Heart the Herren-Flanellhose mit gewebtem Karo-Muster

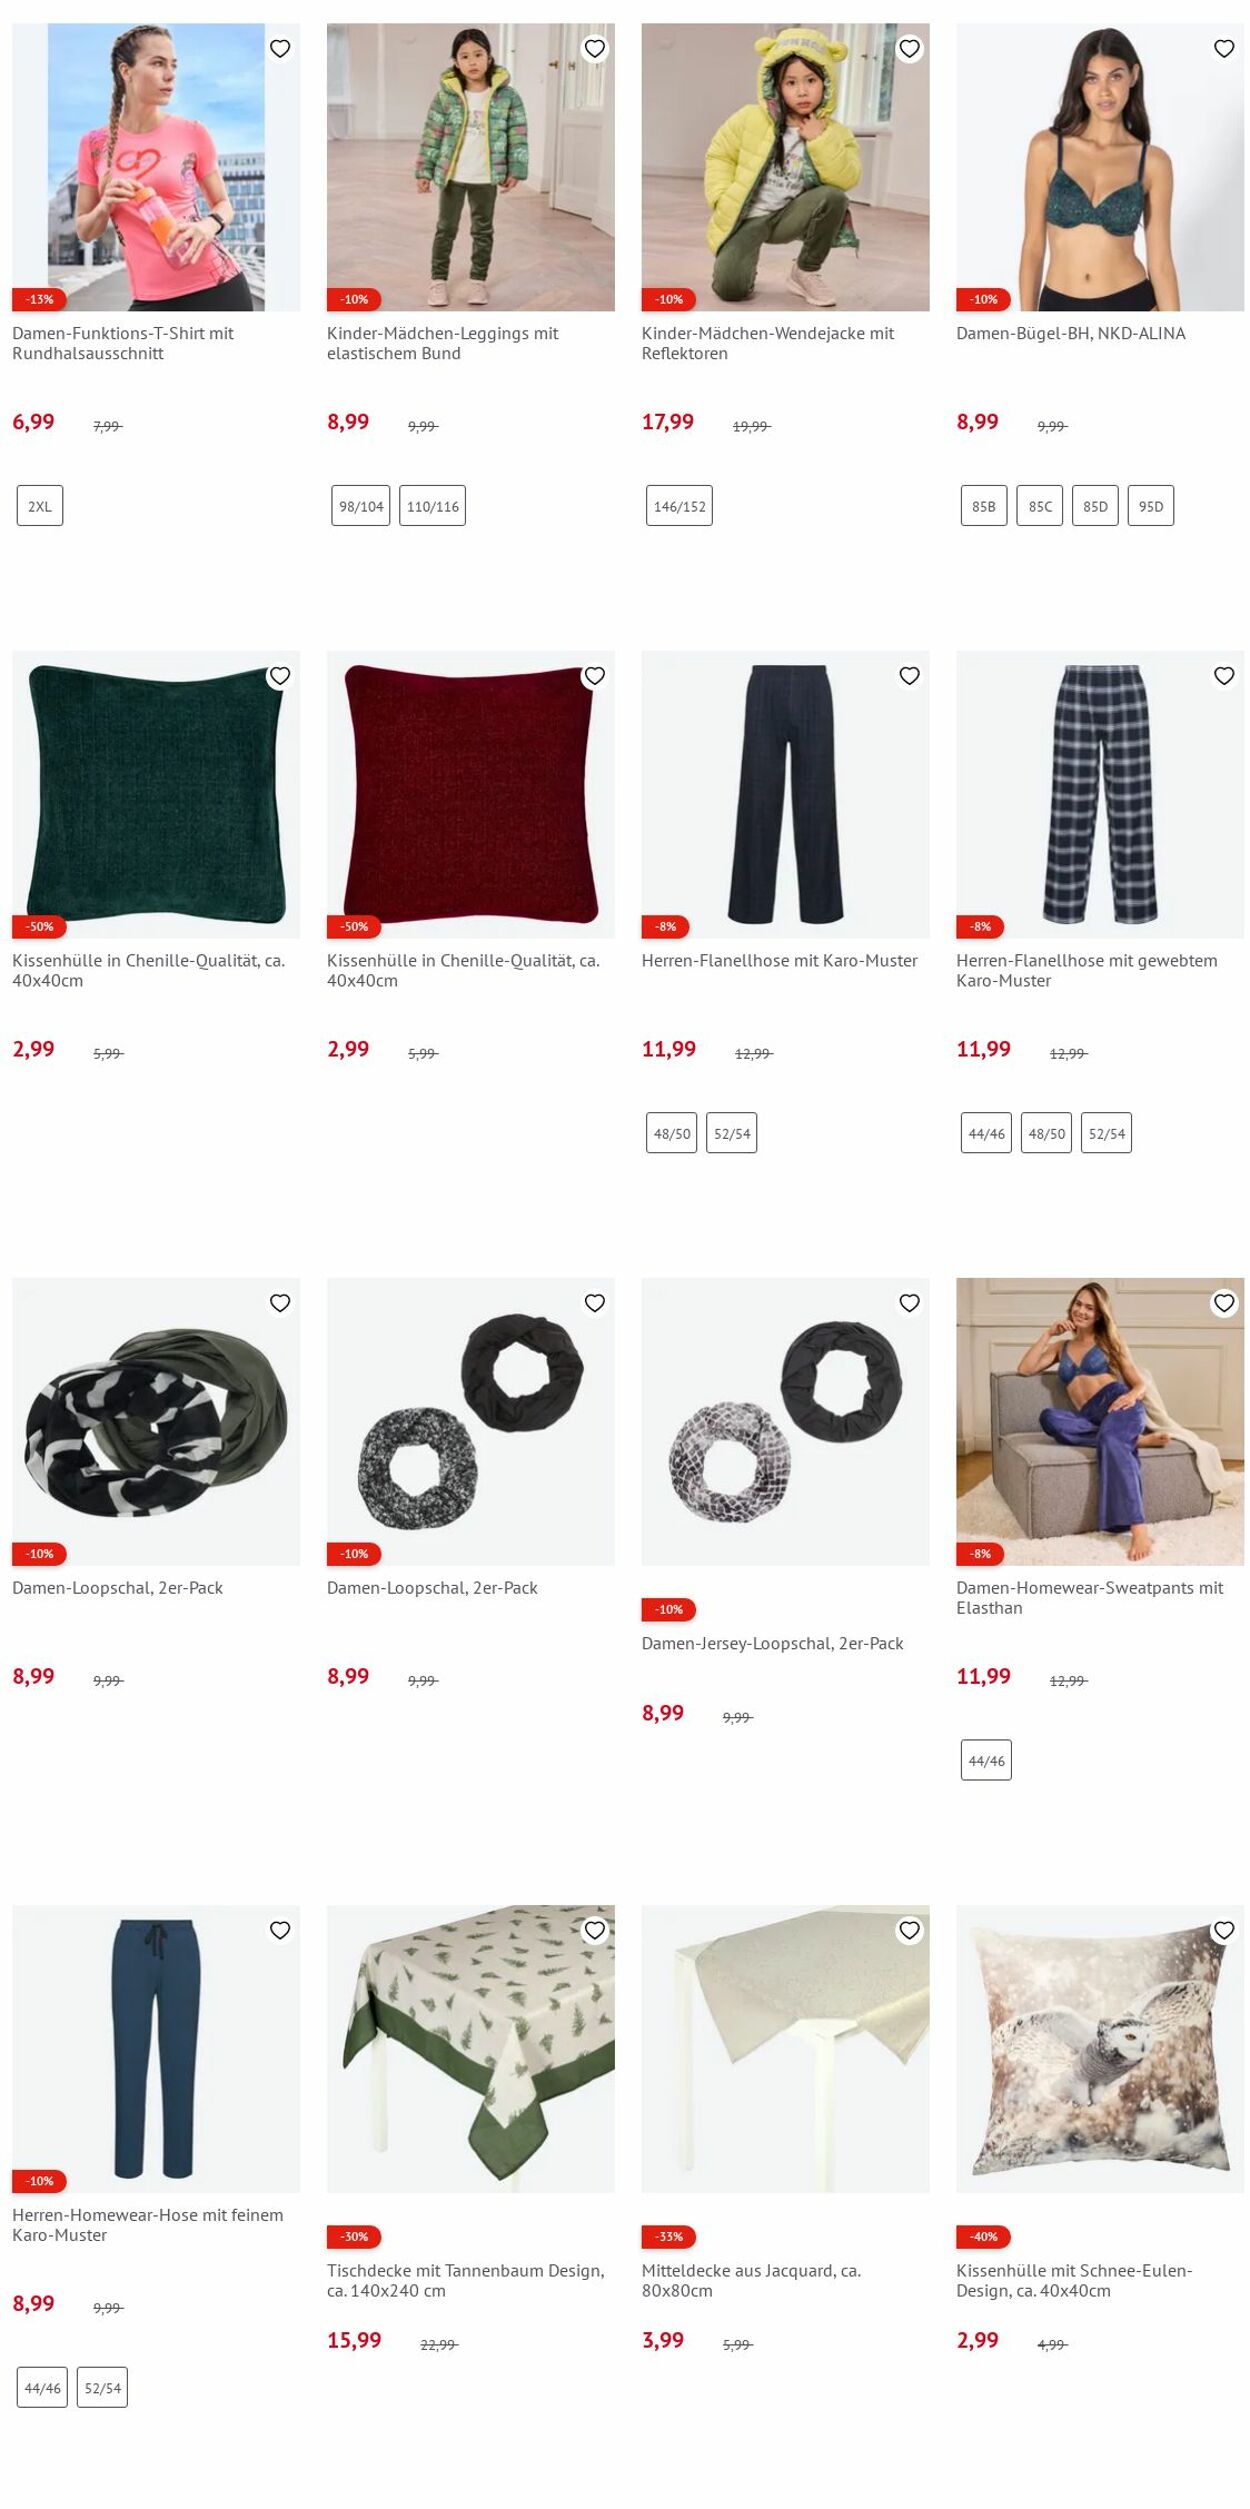pos(1224,676)
